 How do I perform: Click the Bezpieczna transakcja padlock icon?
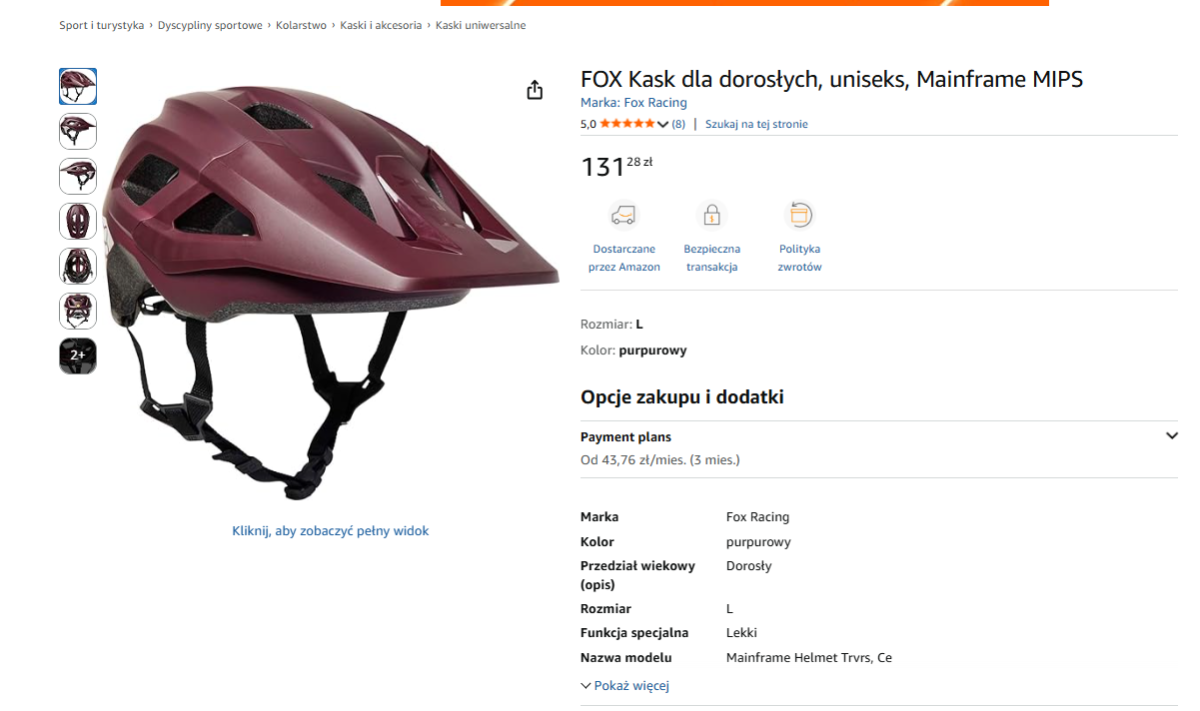tap(712, 215)
